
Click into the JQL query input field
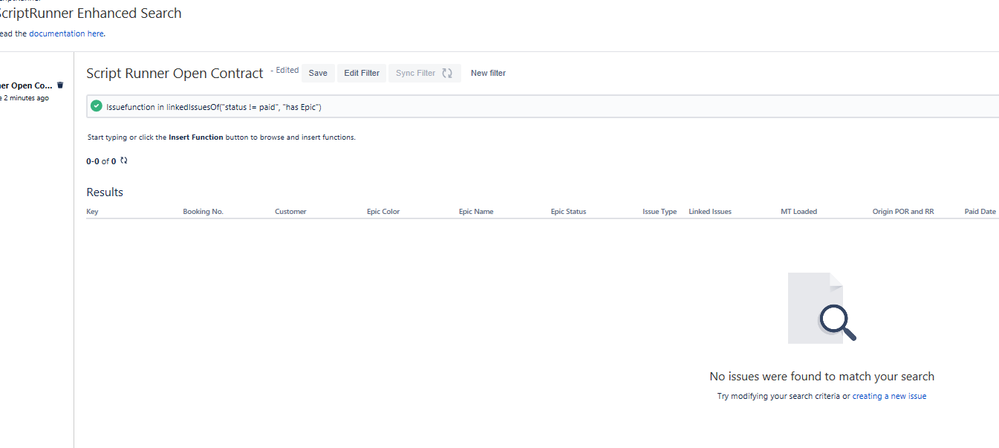543,106
